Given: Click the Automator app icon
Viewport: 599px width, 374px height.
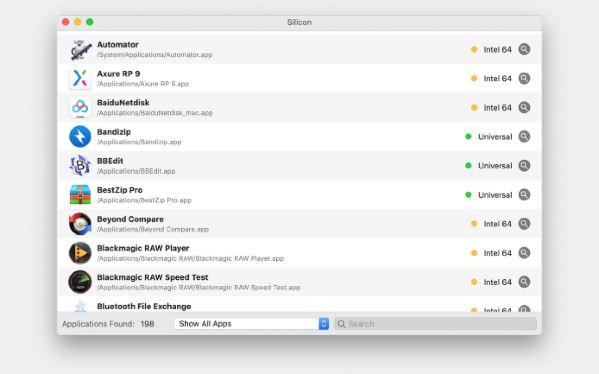Looking at the screenshot, I should click(x=80, y=49).
